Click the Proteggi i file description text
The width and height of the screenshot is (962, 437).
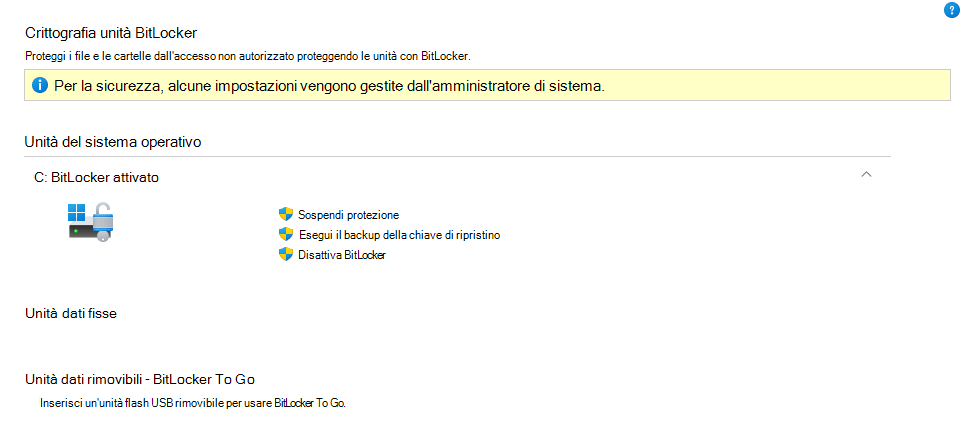[248, 56]
